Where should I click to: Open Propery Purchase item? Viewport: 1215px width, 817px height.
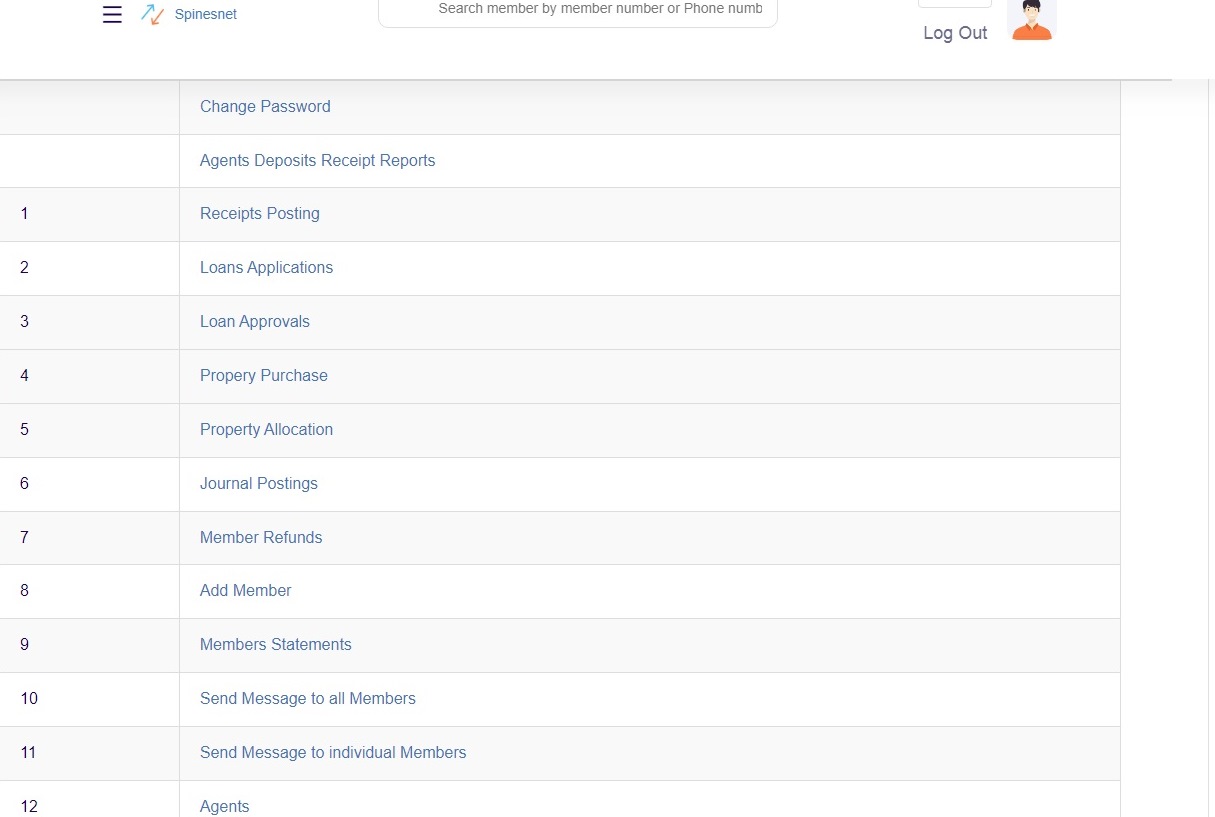pyautogui.click(x=264, y=376)
